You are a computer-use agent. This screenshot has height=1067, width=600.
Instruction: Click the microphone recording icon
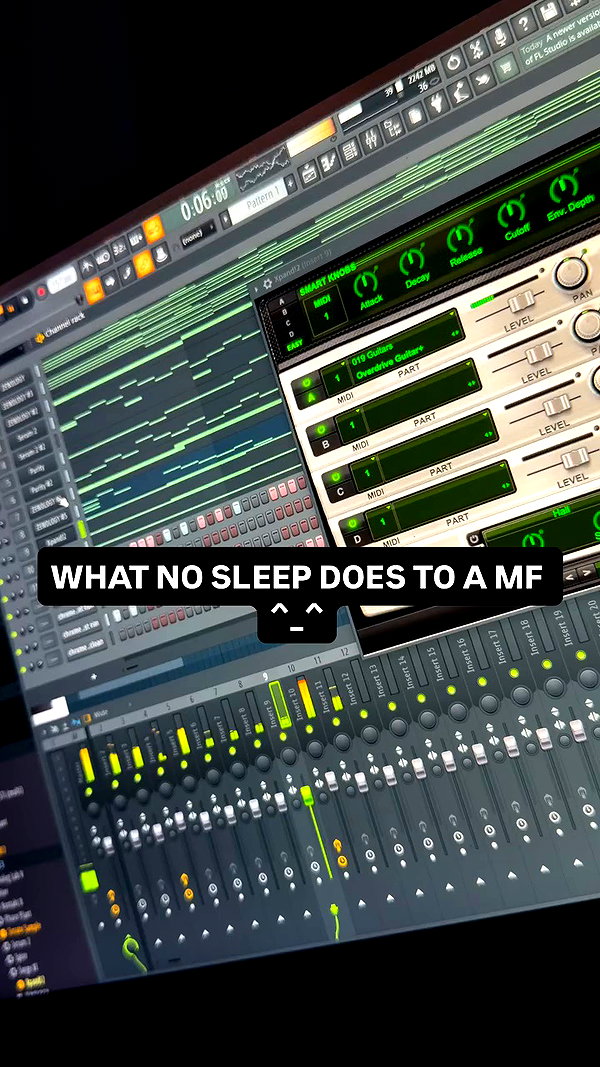(x=499, y=35)
